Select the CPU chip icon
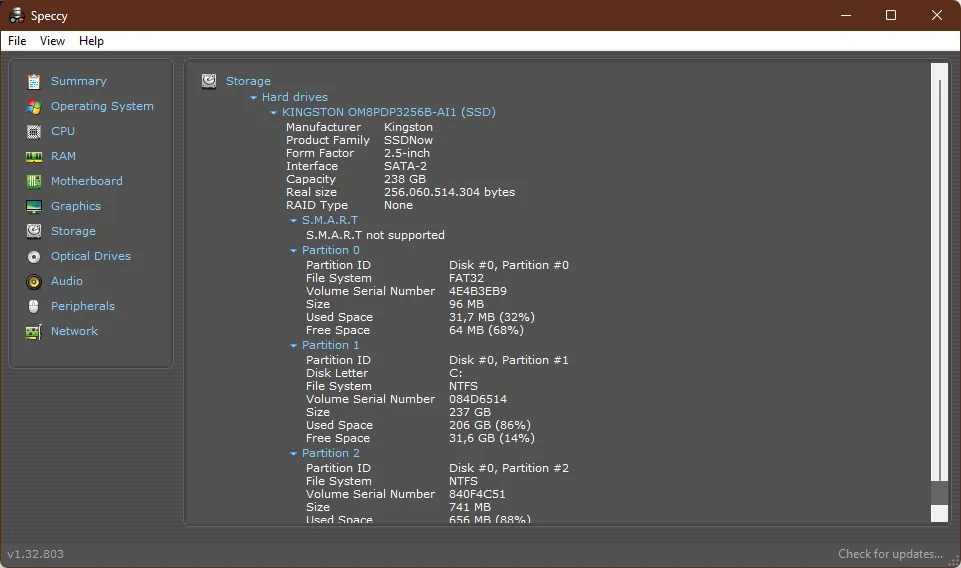This screenshot has width=961, height=568. pos(34,131)
